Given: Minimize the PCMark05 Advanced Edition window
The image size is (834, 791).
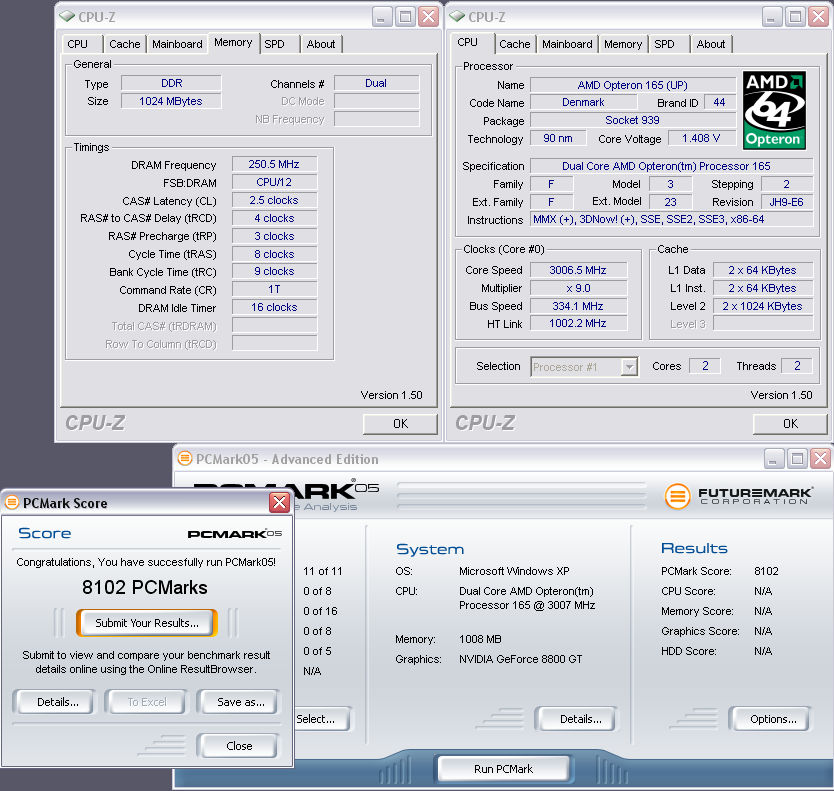Looking at the screenshot, I should [773, 459].
